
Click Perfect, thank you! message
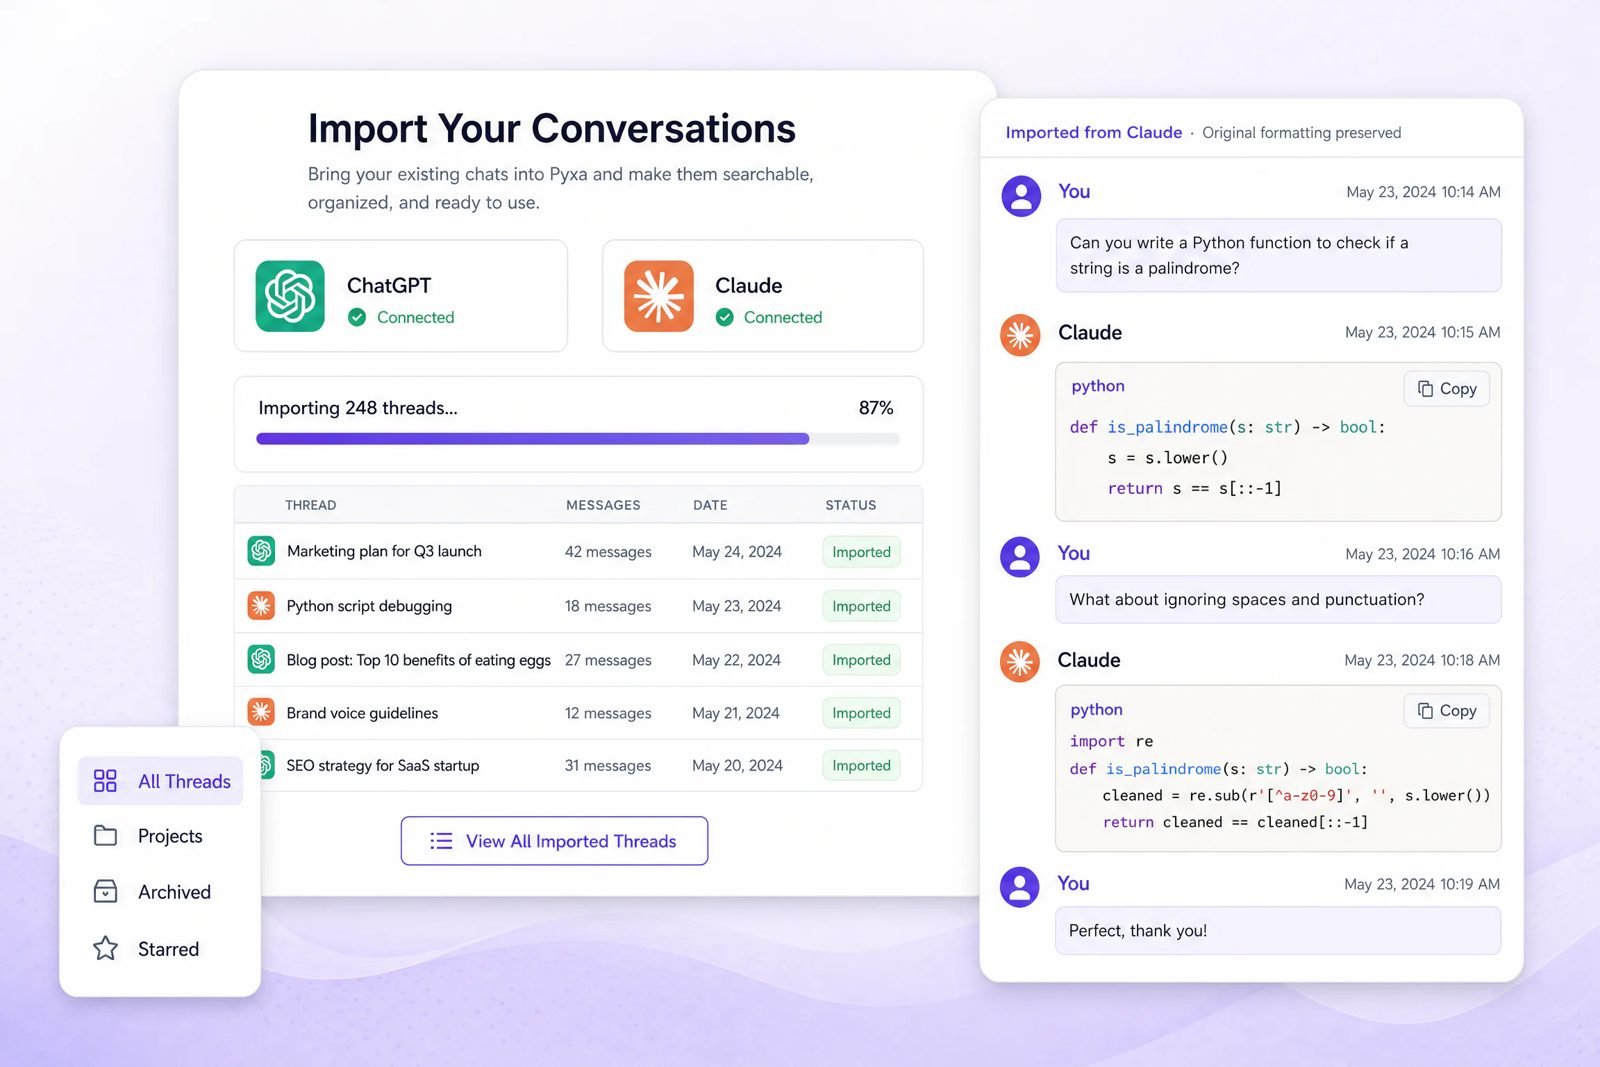click(1278, 930)
